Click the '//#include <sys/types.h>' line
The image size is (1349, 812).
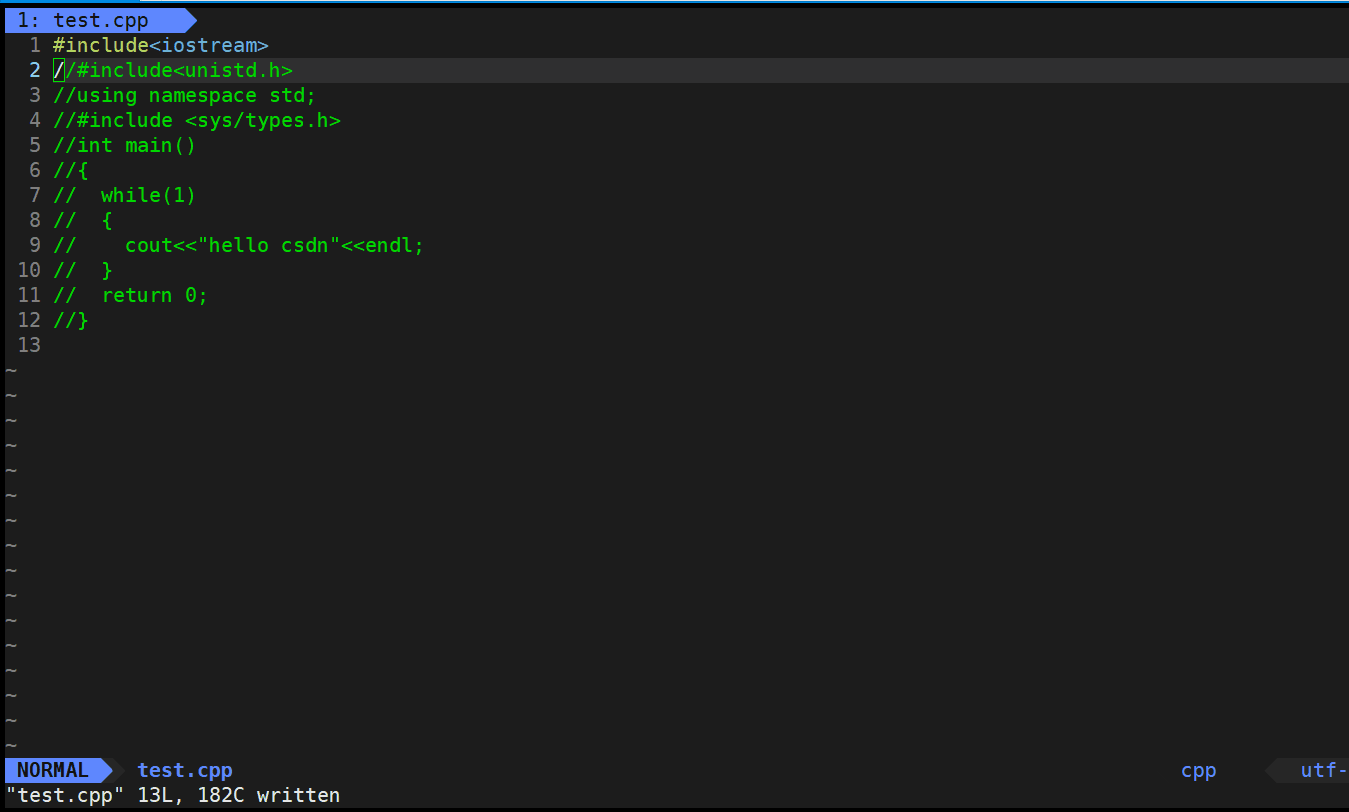[197, 120]
